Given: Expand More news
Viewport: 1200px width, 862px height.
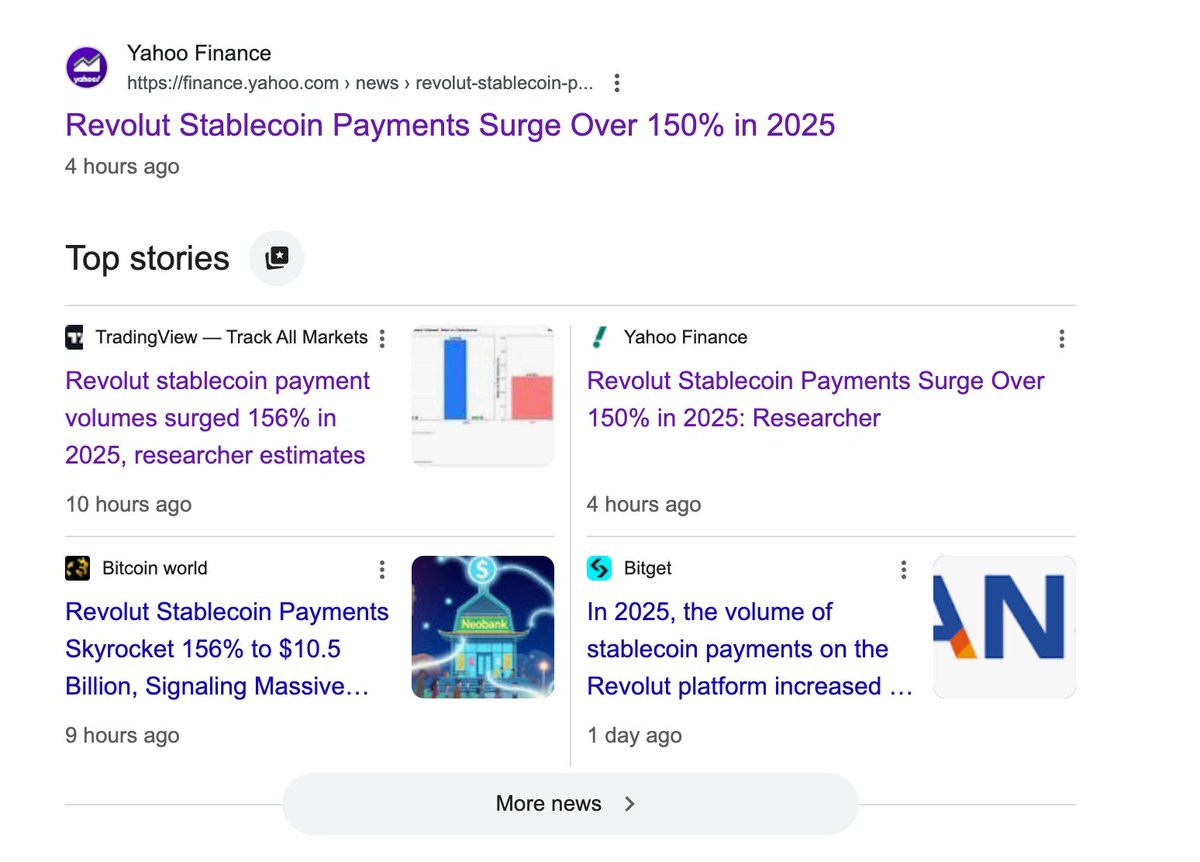Looking at the screenshot, I should tap(569, 804).
